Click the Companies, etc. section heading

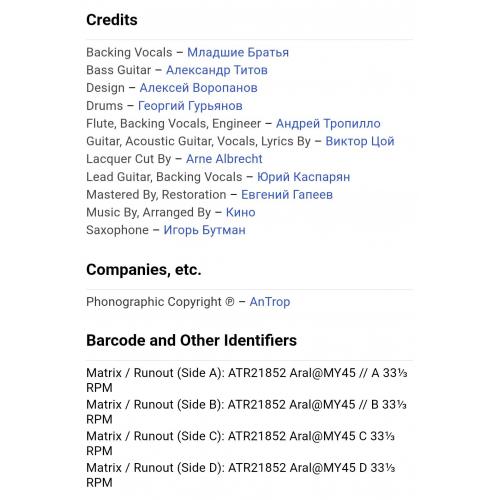pos(144,270)
